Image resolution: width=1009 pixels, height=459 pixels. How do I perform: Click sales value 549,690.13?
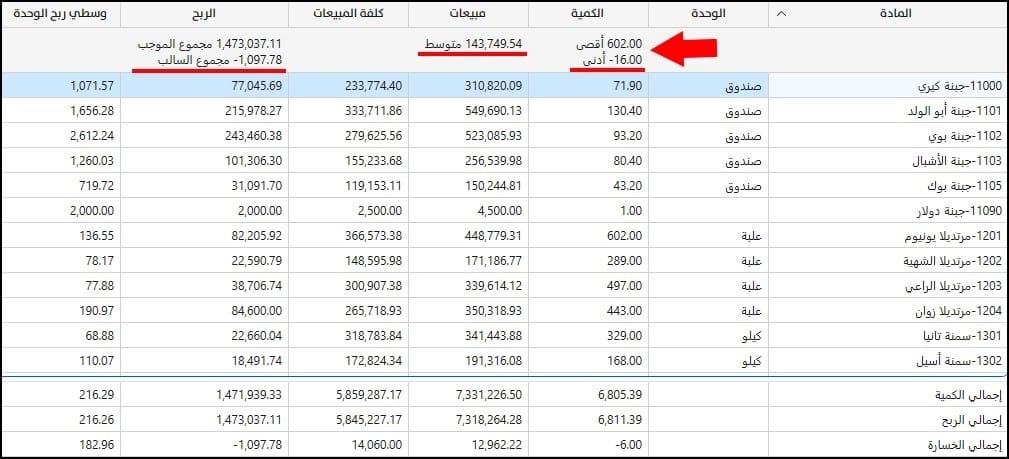coord(492,111)
